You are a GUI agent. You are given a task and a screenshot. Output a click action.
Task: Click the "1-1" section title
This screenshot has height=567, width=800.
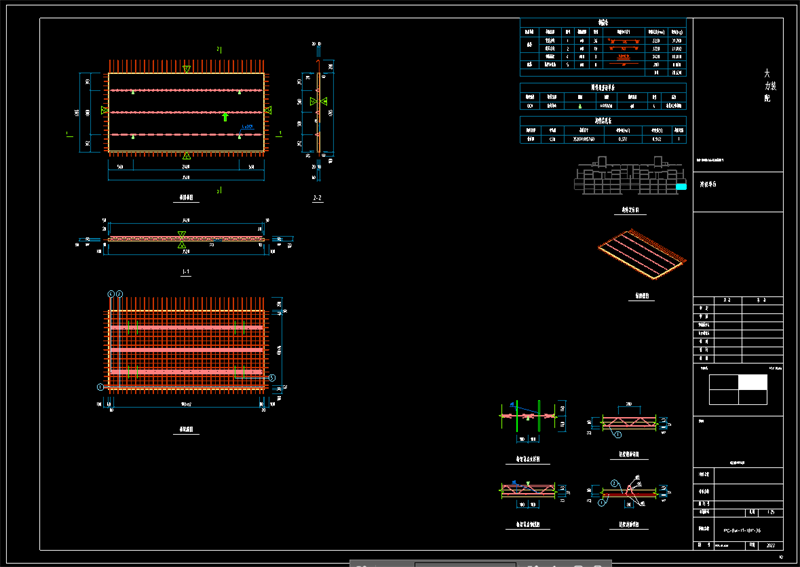(186, 272)
